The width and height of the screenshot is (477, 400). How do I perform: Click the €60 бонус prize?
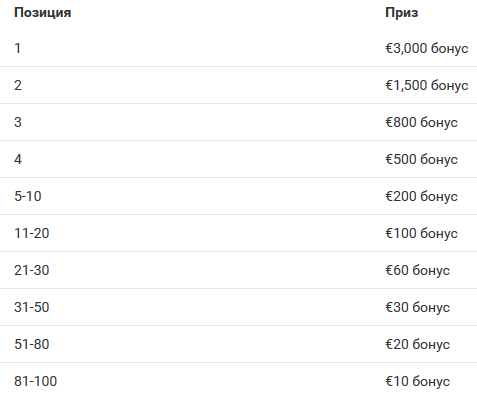[417, 270]
